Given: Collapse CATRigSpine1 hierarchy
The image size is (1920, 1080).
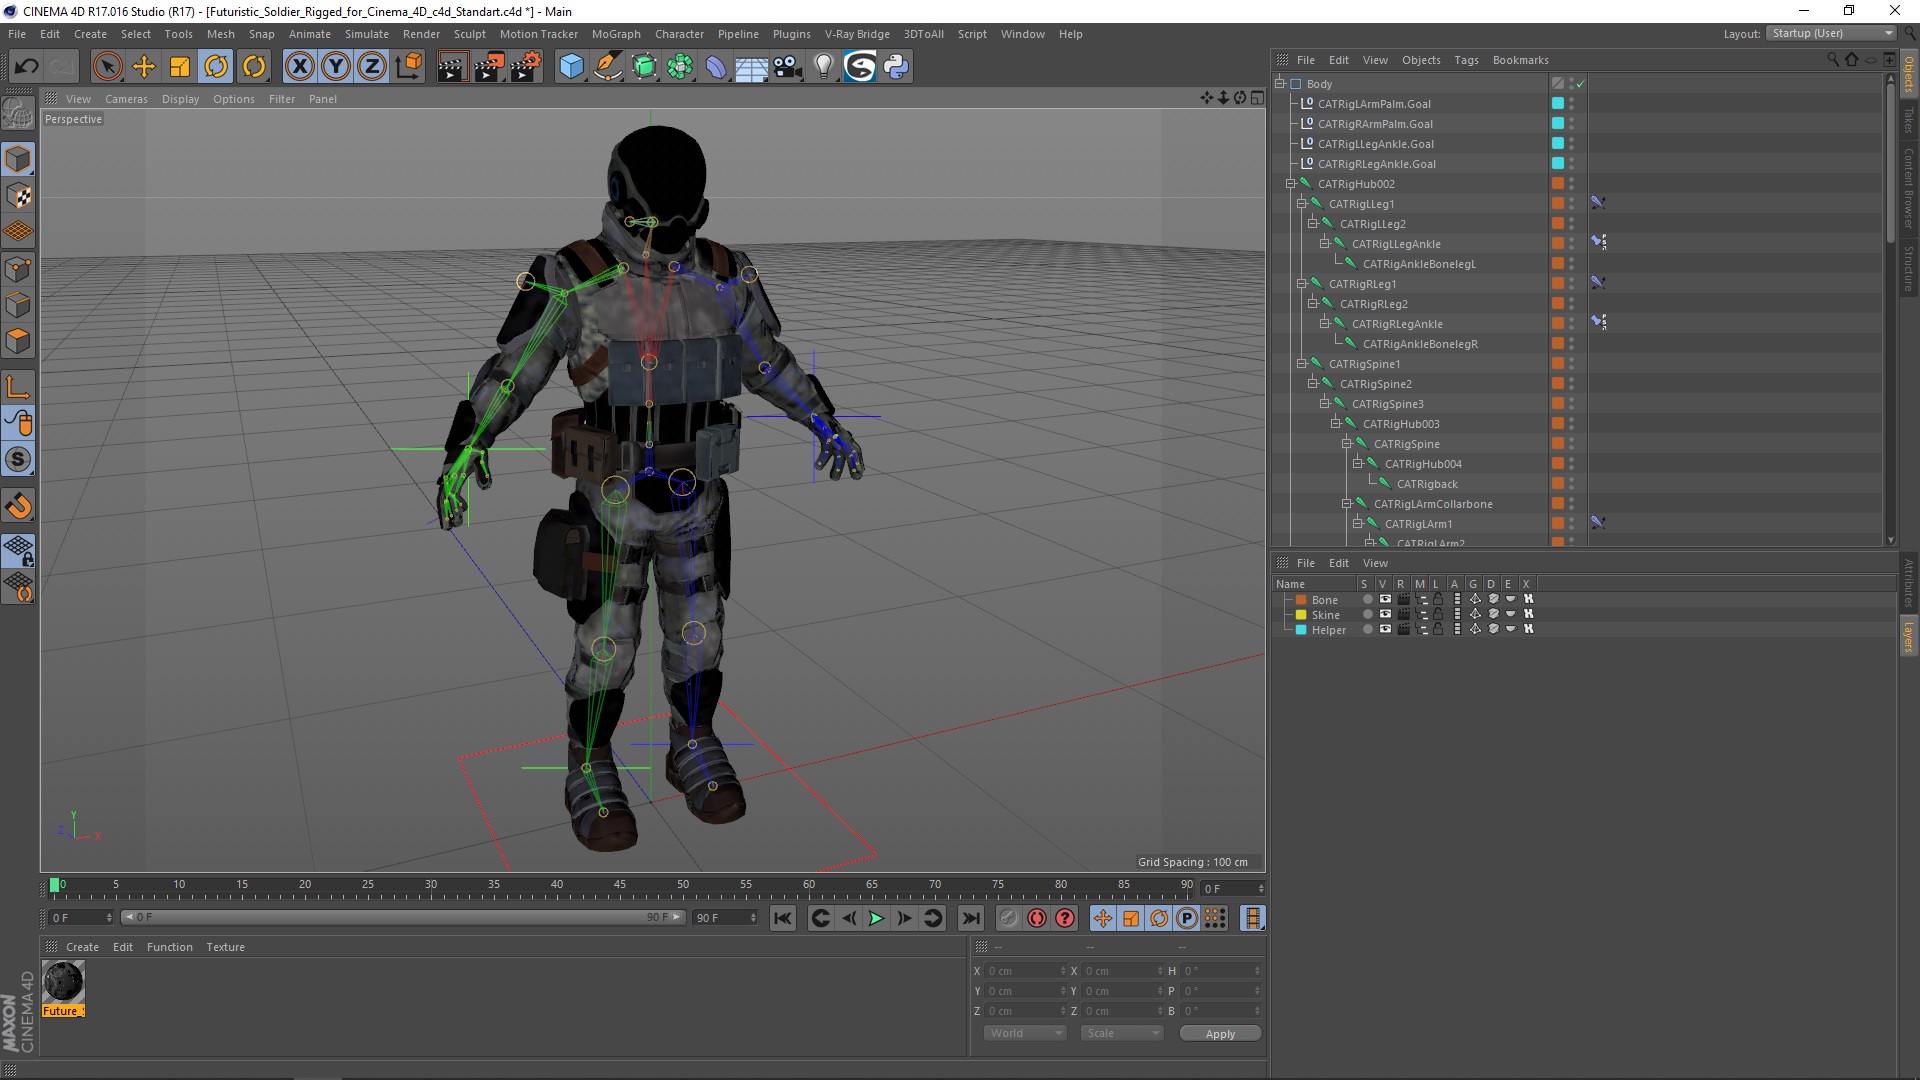Looking at the screenshot, I should point(1302,364).
